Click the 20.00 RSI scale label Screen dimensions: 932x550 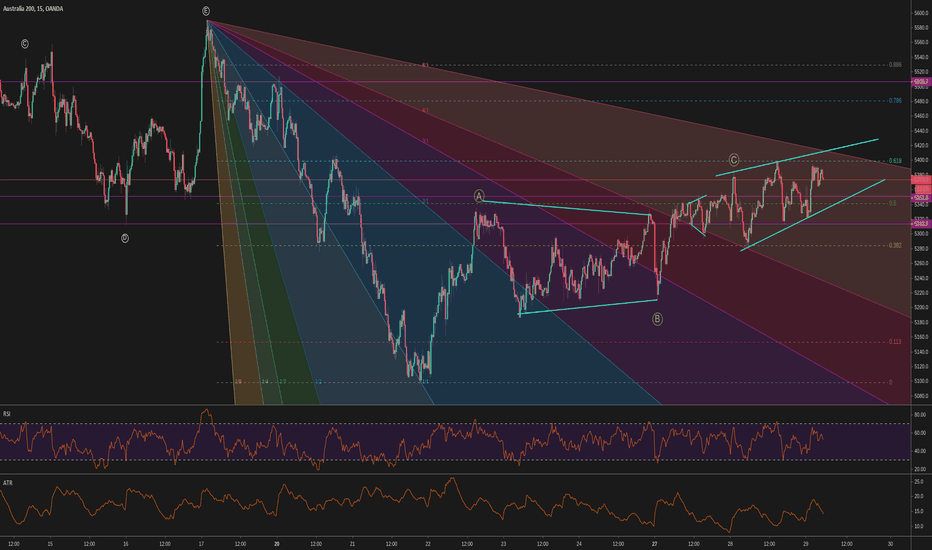point(920,469)
